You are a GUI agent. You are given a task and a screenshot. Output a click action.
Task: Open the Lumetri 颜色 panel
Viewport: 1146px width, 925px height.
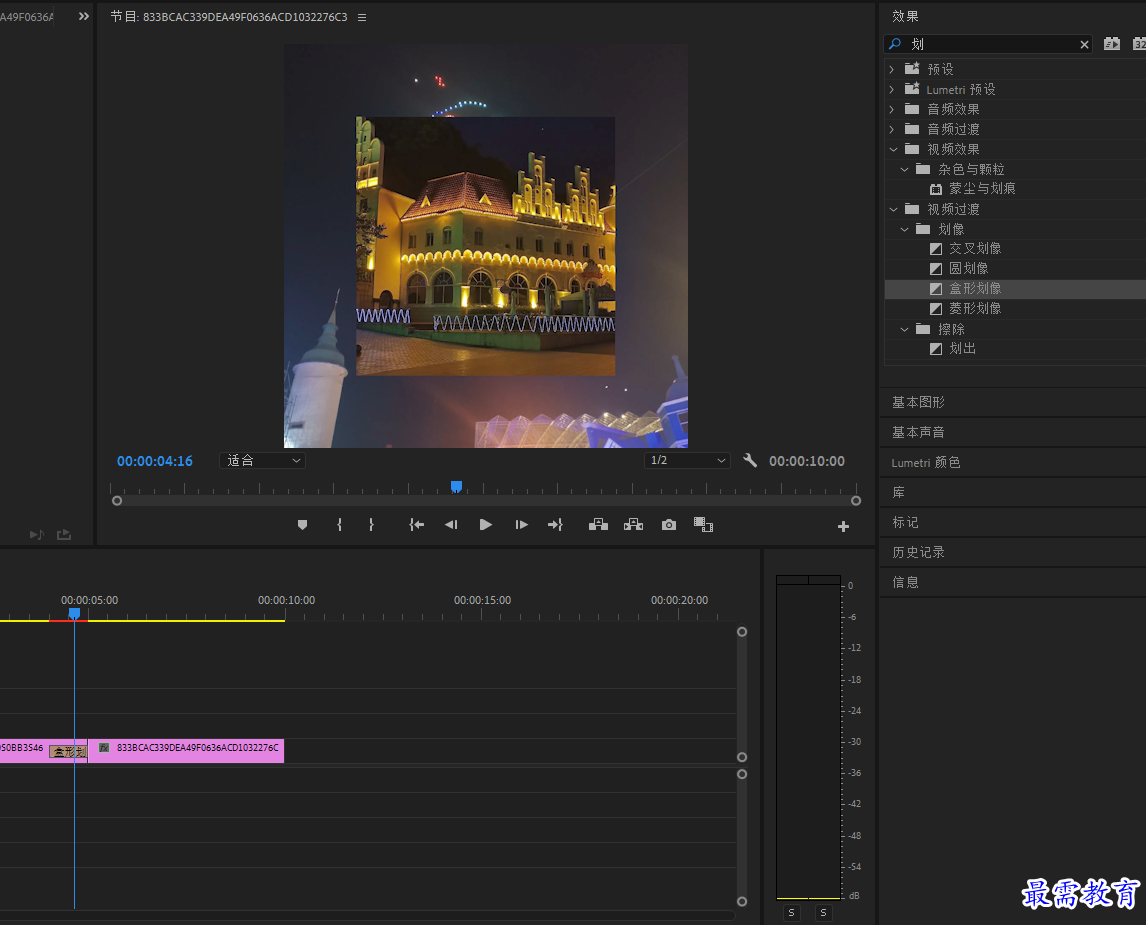point(925,462)
